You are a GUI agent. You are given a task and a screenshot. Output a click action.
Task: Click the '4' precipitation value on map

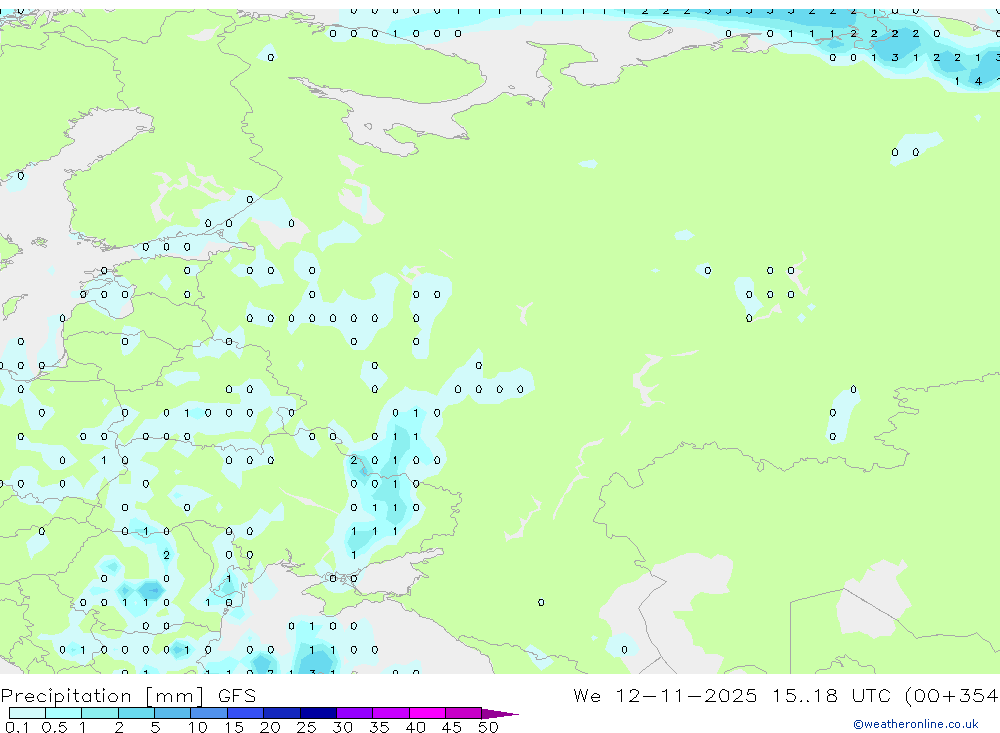click(x=978, y=81)
